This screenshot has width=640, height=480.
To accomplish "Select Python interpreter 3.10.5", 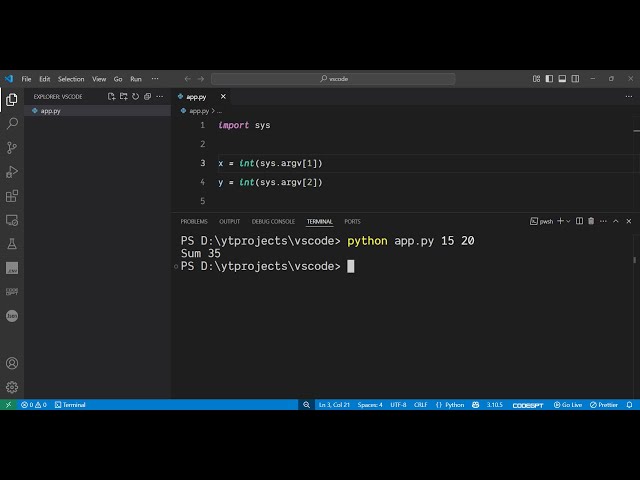I will point(494,404).
